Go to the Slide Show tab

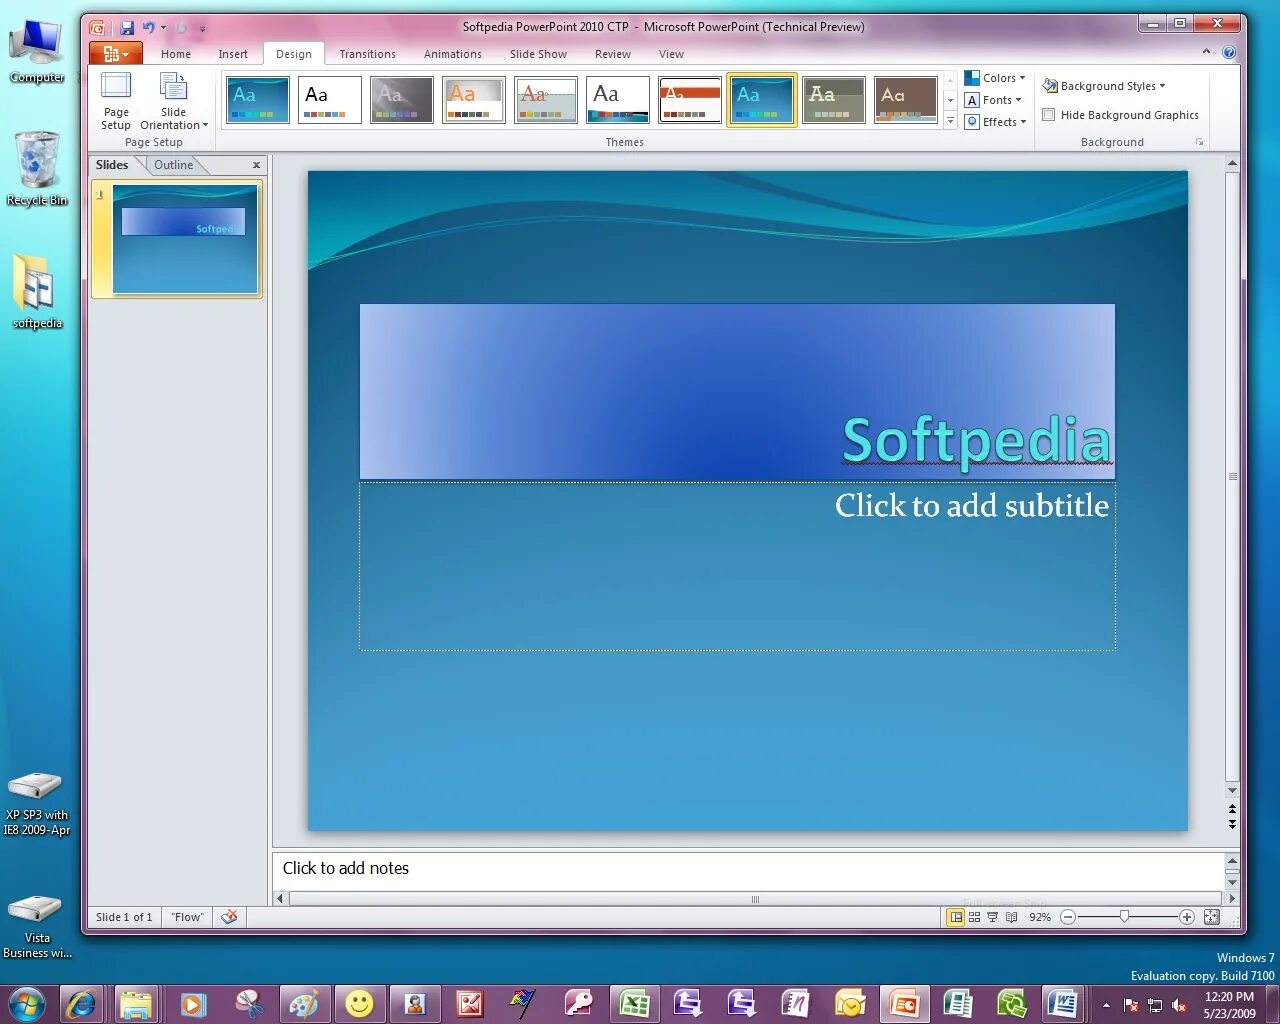pos(538,54)
